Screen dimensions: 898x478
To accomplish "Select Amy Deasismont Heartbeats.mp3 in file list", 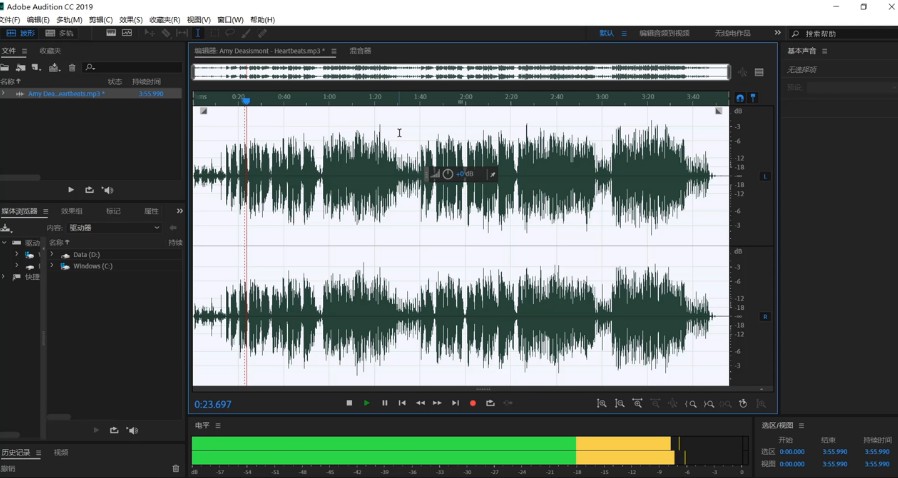I will click(65, 94).
